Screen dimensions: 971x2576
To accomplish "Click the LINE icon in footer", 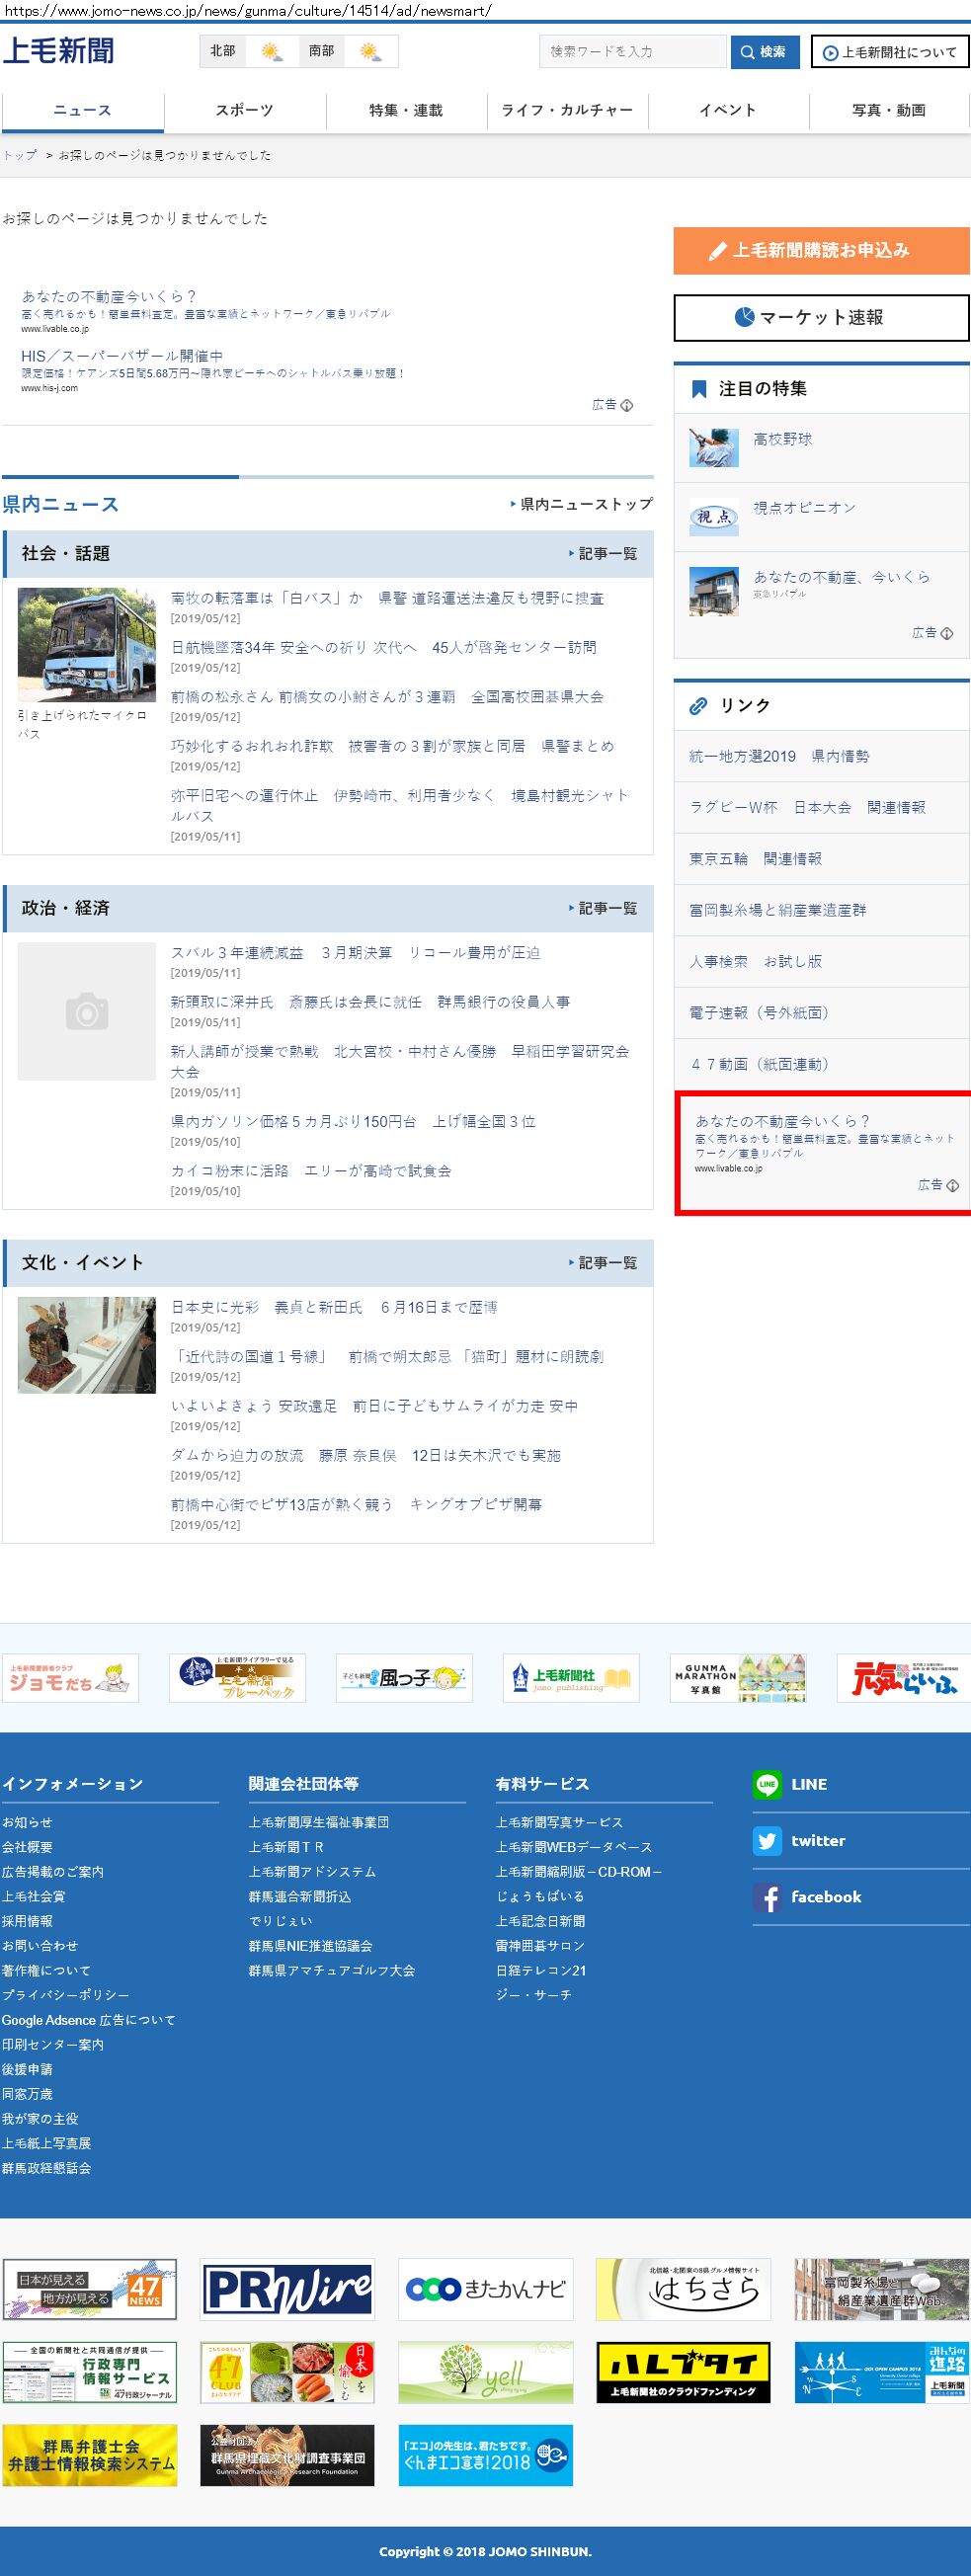I will pyautogui.click(x=767, y=1784).
